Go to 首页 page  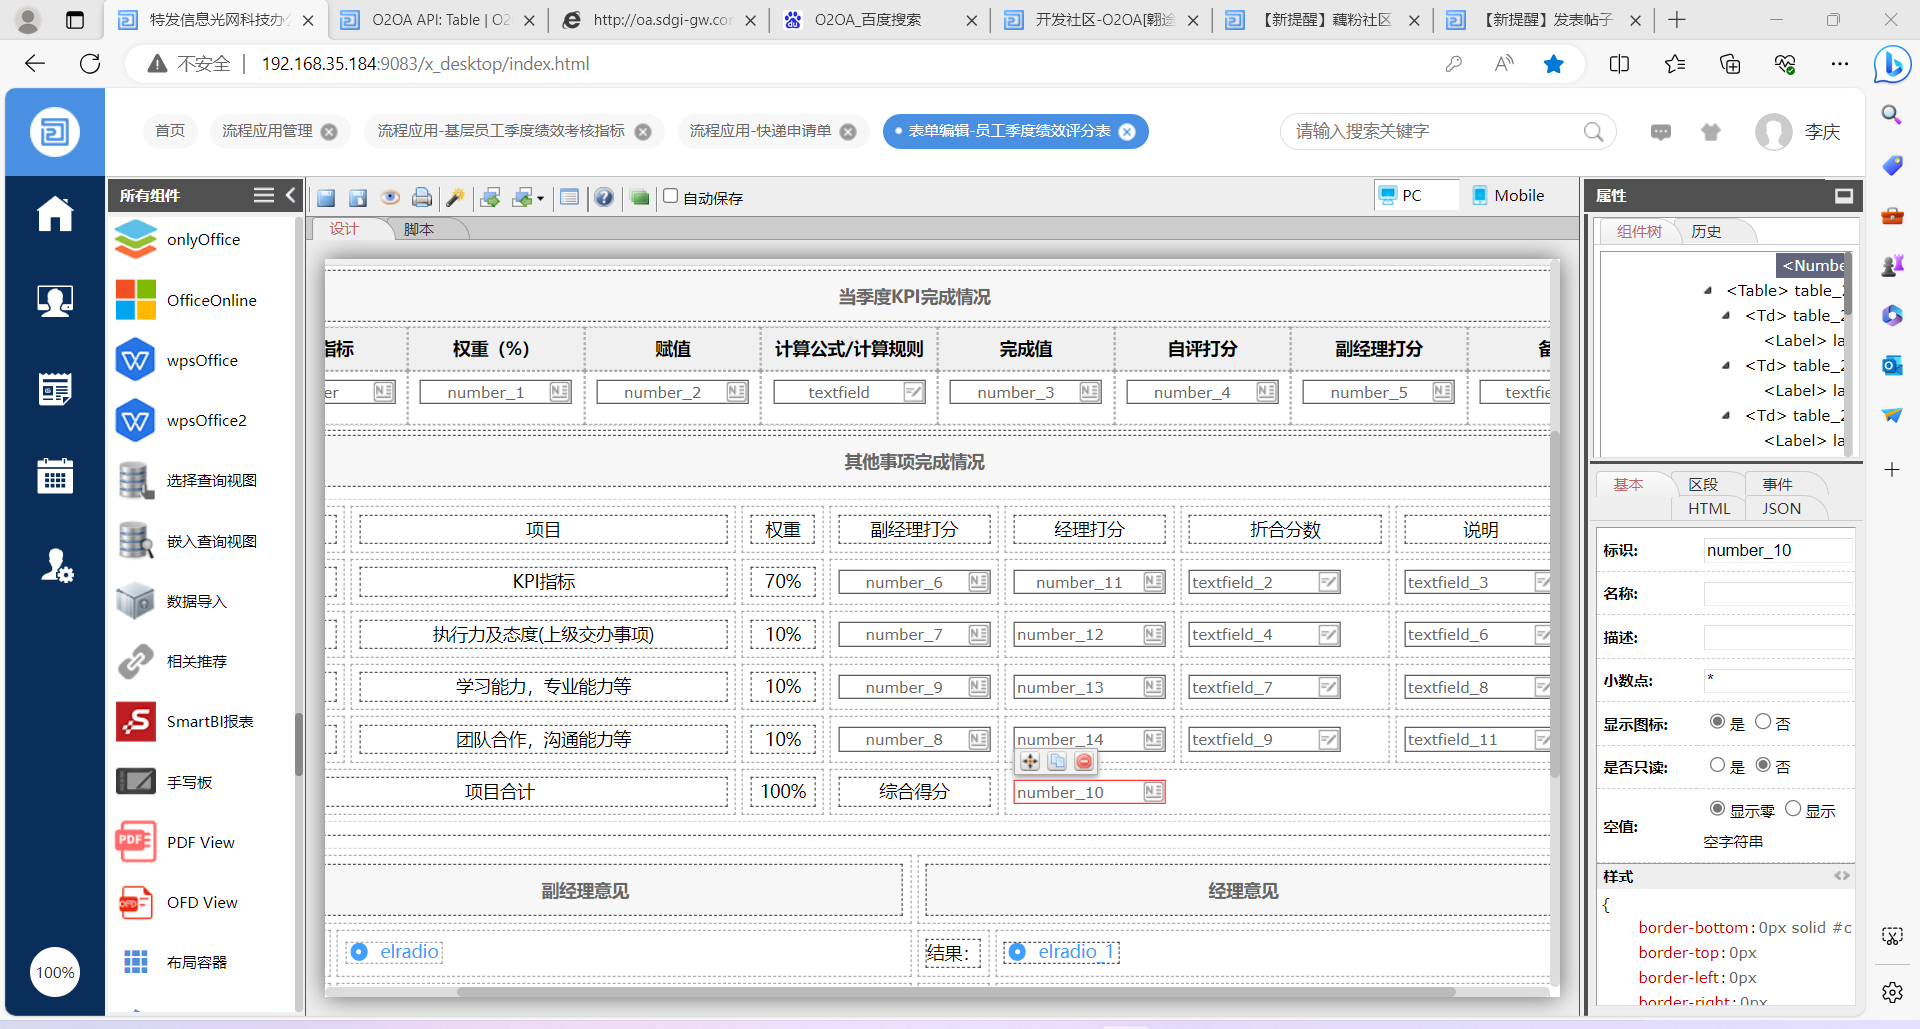click(x=170, y=131)
